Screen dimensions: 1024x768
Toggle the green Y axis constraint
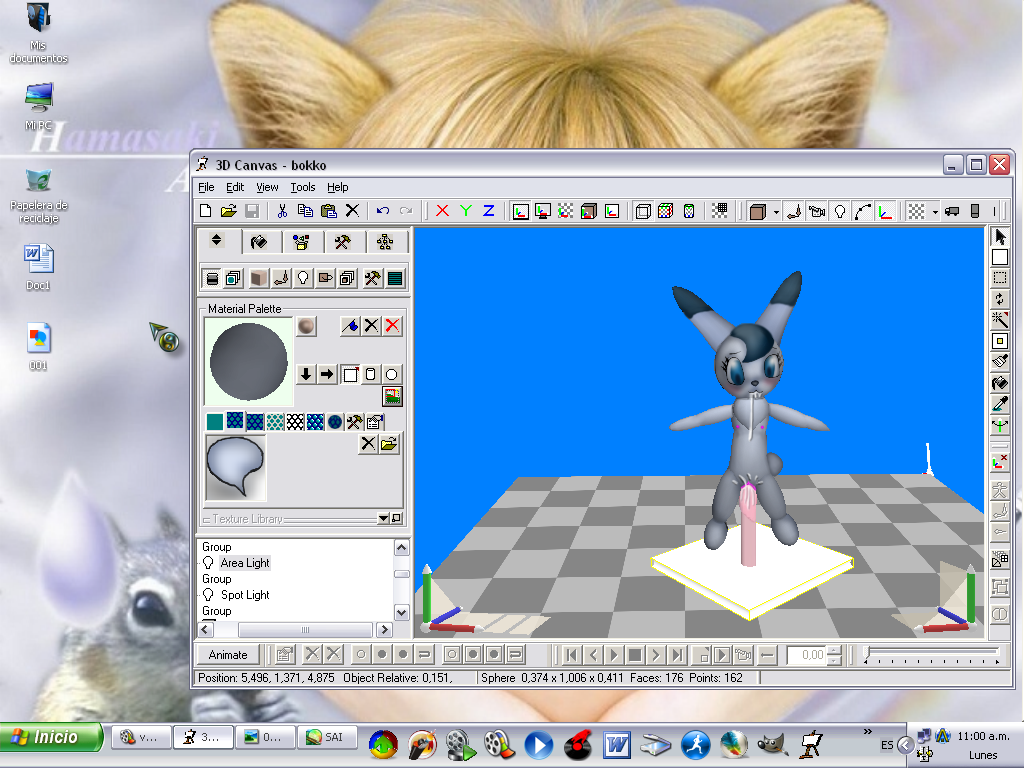coord(466,211)
